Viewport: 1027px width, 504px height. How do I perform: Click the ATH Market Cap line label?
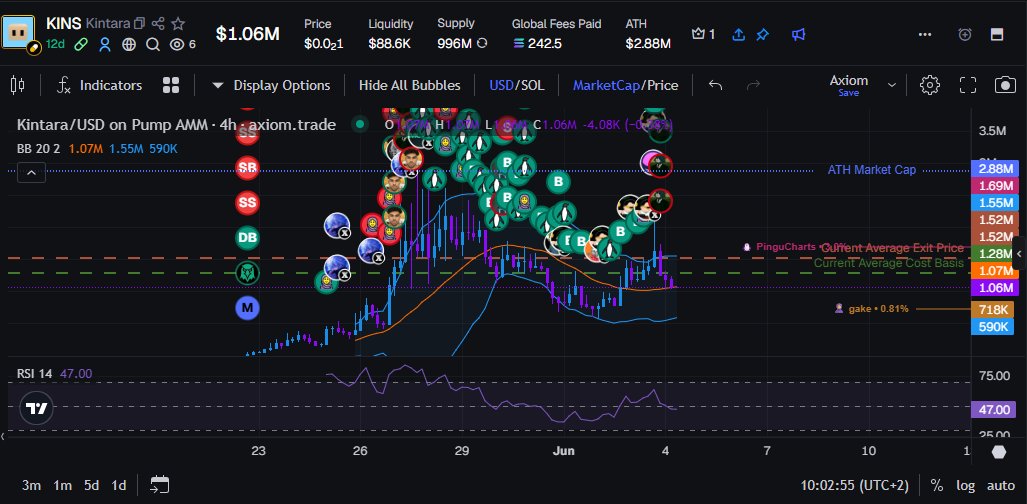click(x=872, y=170)
